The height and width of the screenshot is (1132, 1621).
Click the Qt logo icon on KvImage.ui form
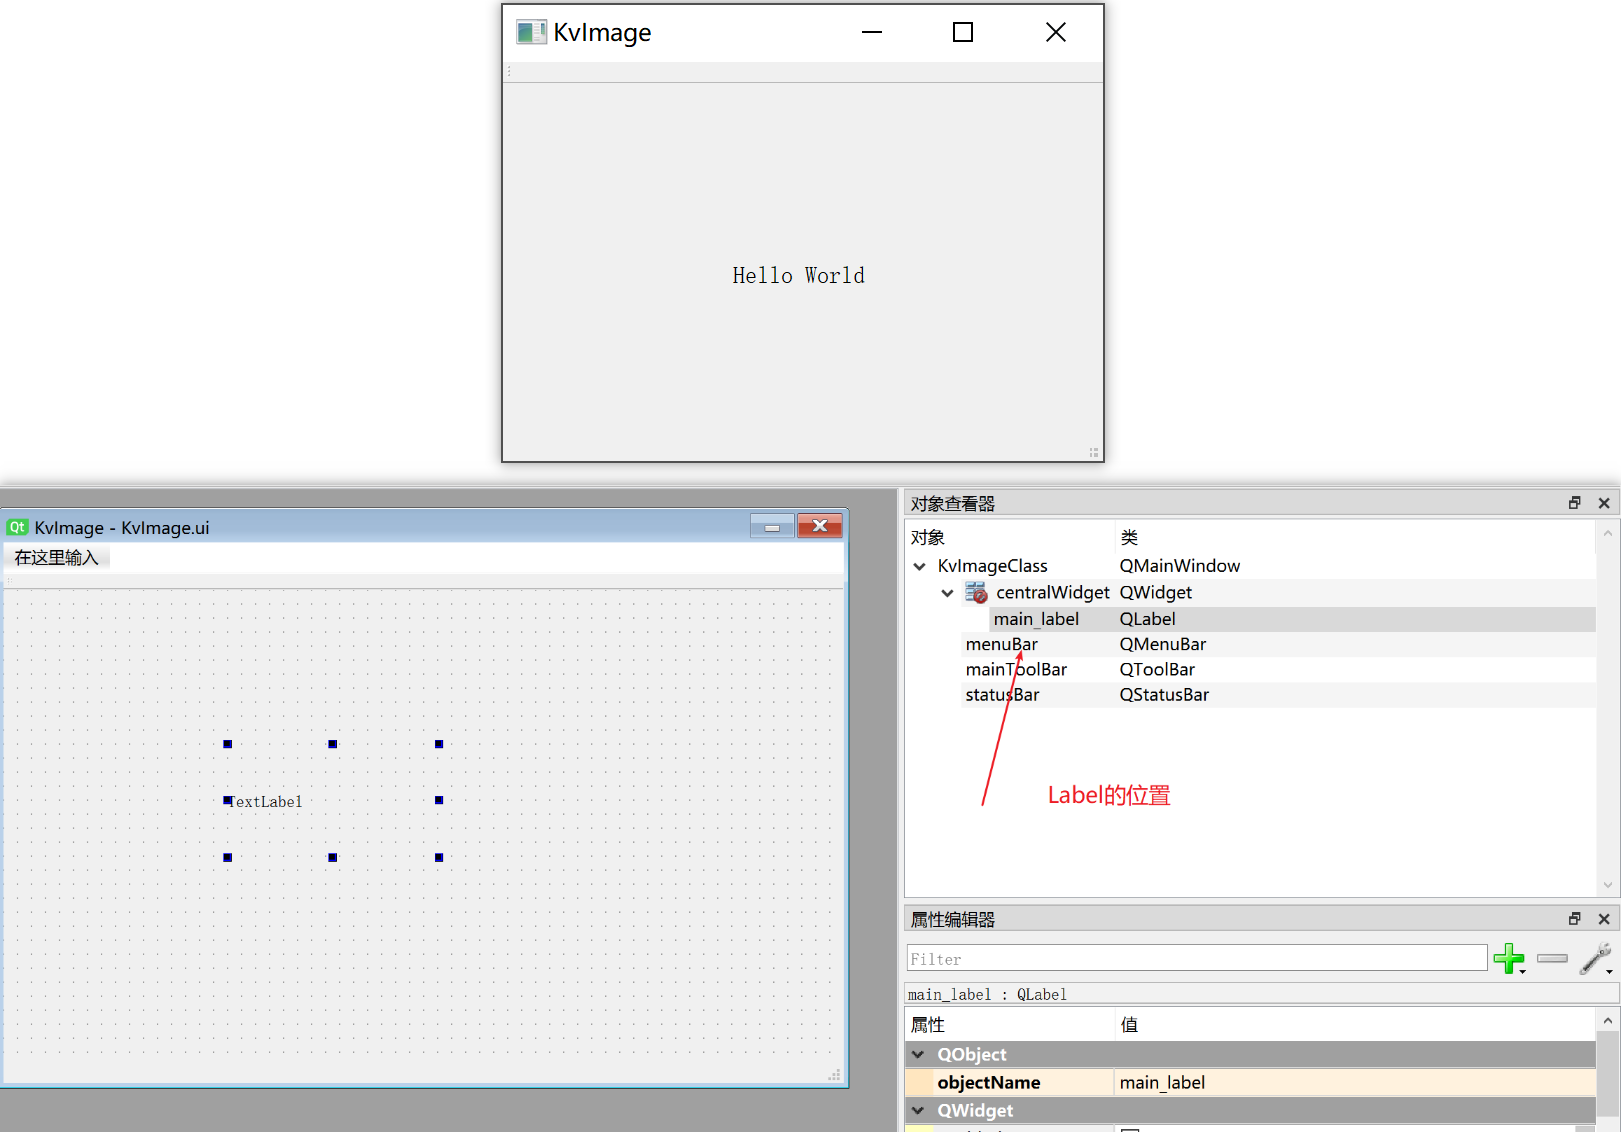tap(17, 527)
